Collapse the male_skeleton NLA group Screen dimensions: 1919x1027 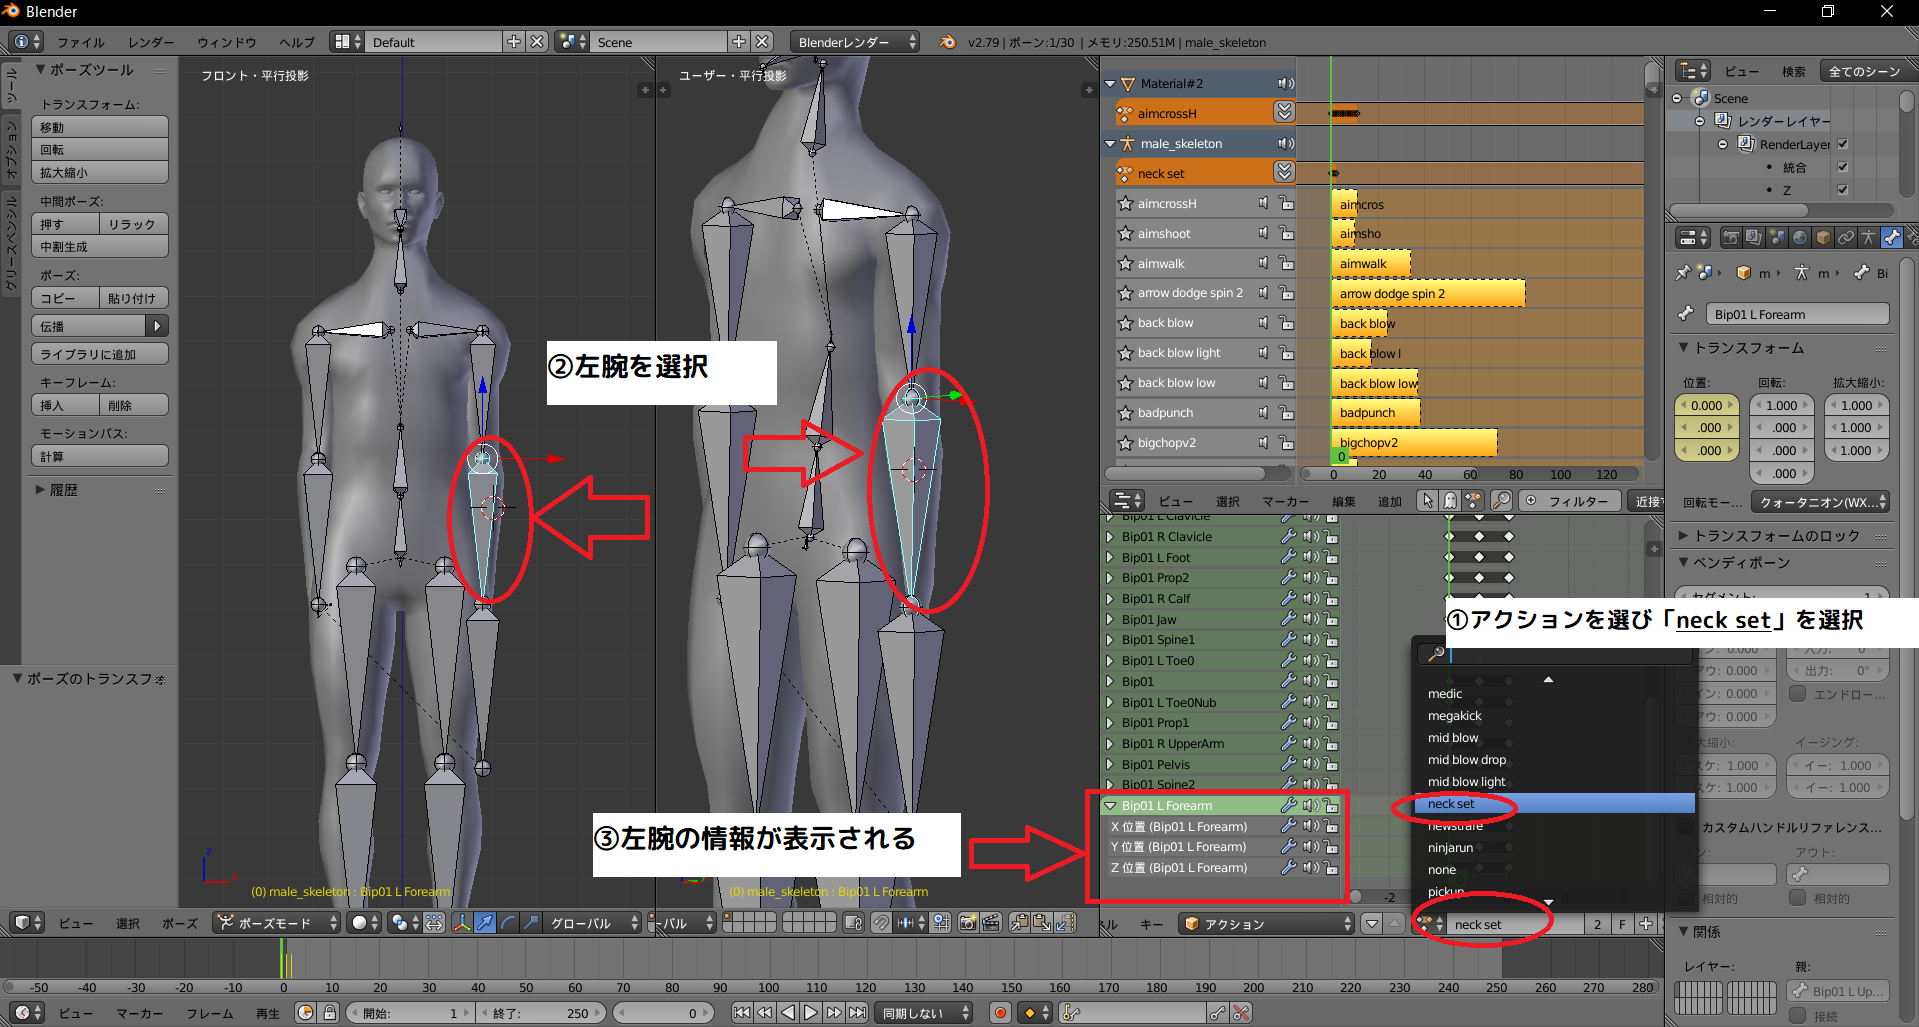pos(1110,144)
